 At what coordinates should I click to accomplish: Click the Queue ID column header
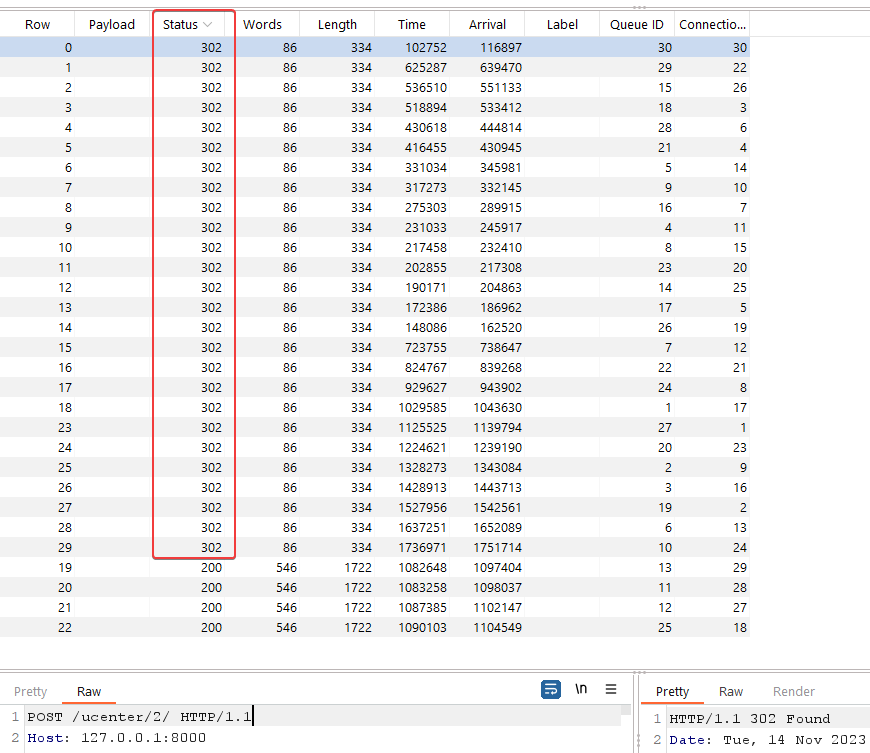[x=637, y=24]
